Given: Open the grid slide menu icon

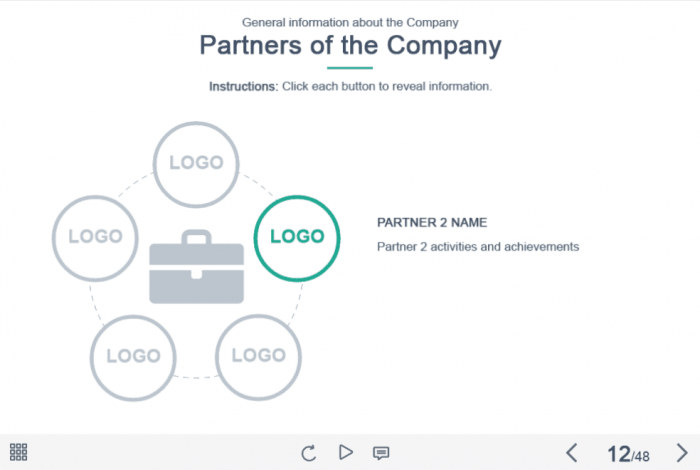Looking at the screenshot, I should click(x=18, y=452).
